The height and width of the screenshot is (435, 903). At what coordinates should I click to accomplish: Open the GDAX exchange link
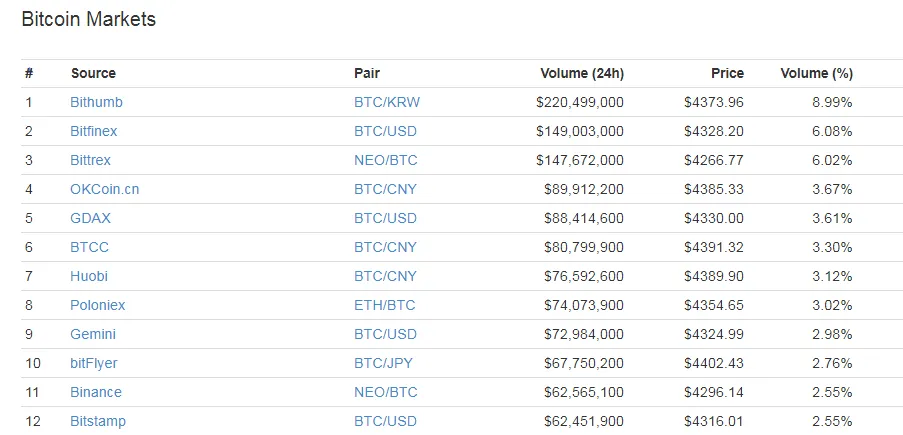click(90, 218)
